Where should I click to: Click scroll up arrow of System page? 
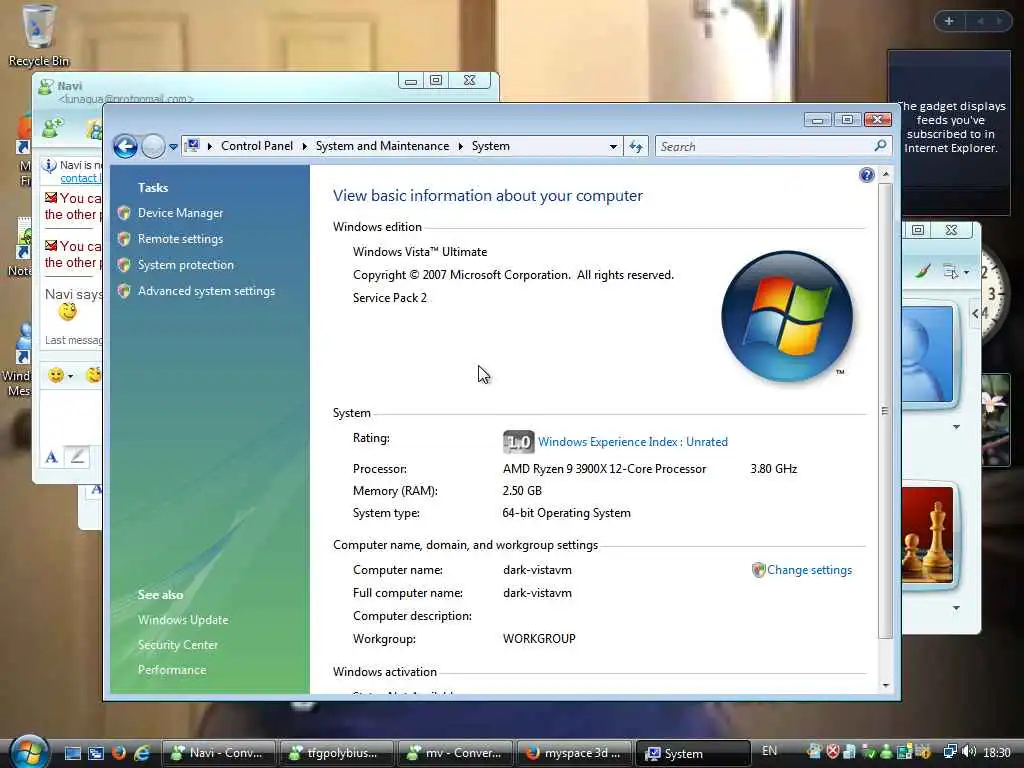(886, 174)
